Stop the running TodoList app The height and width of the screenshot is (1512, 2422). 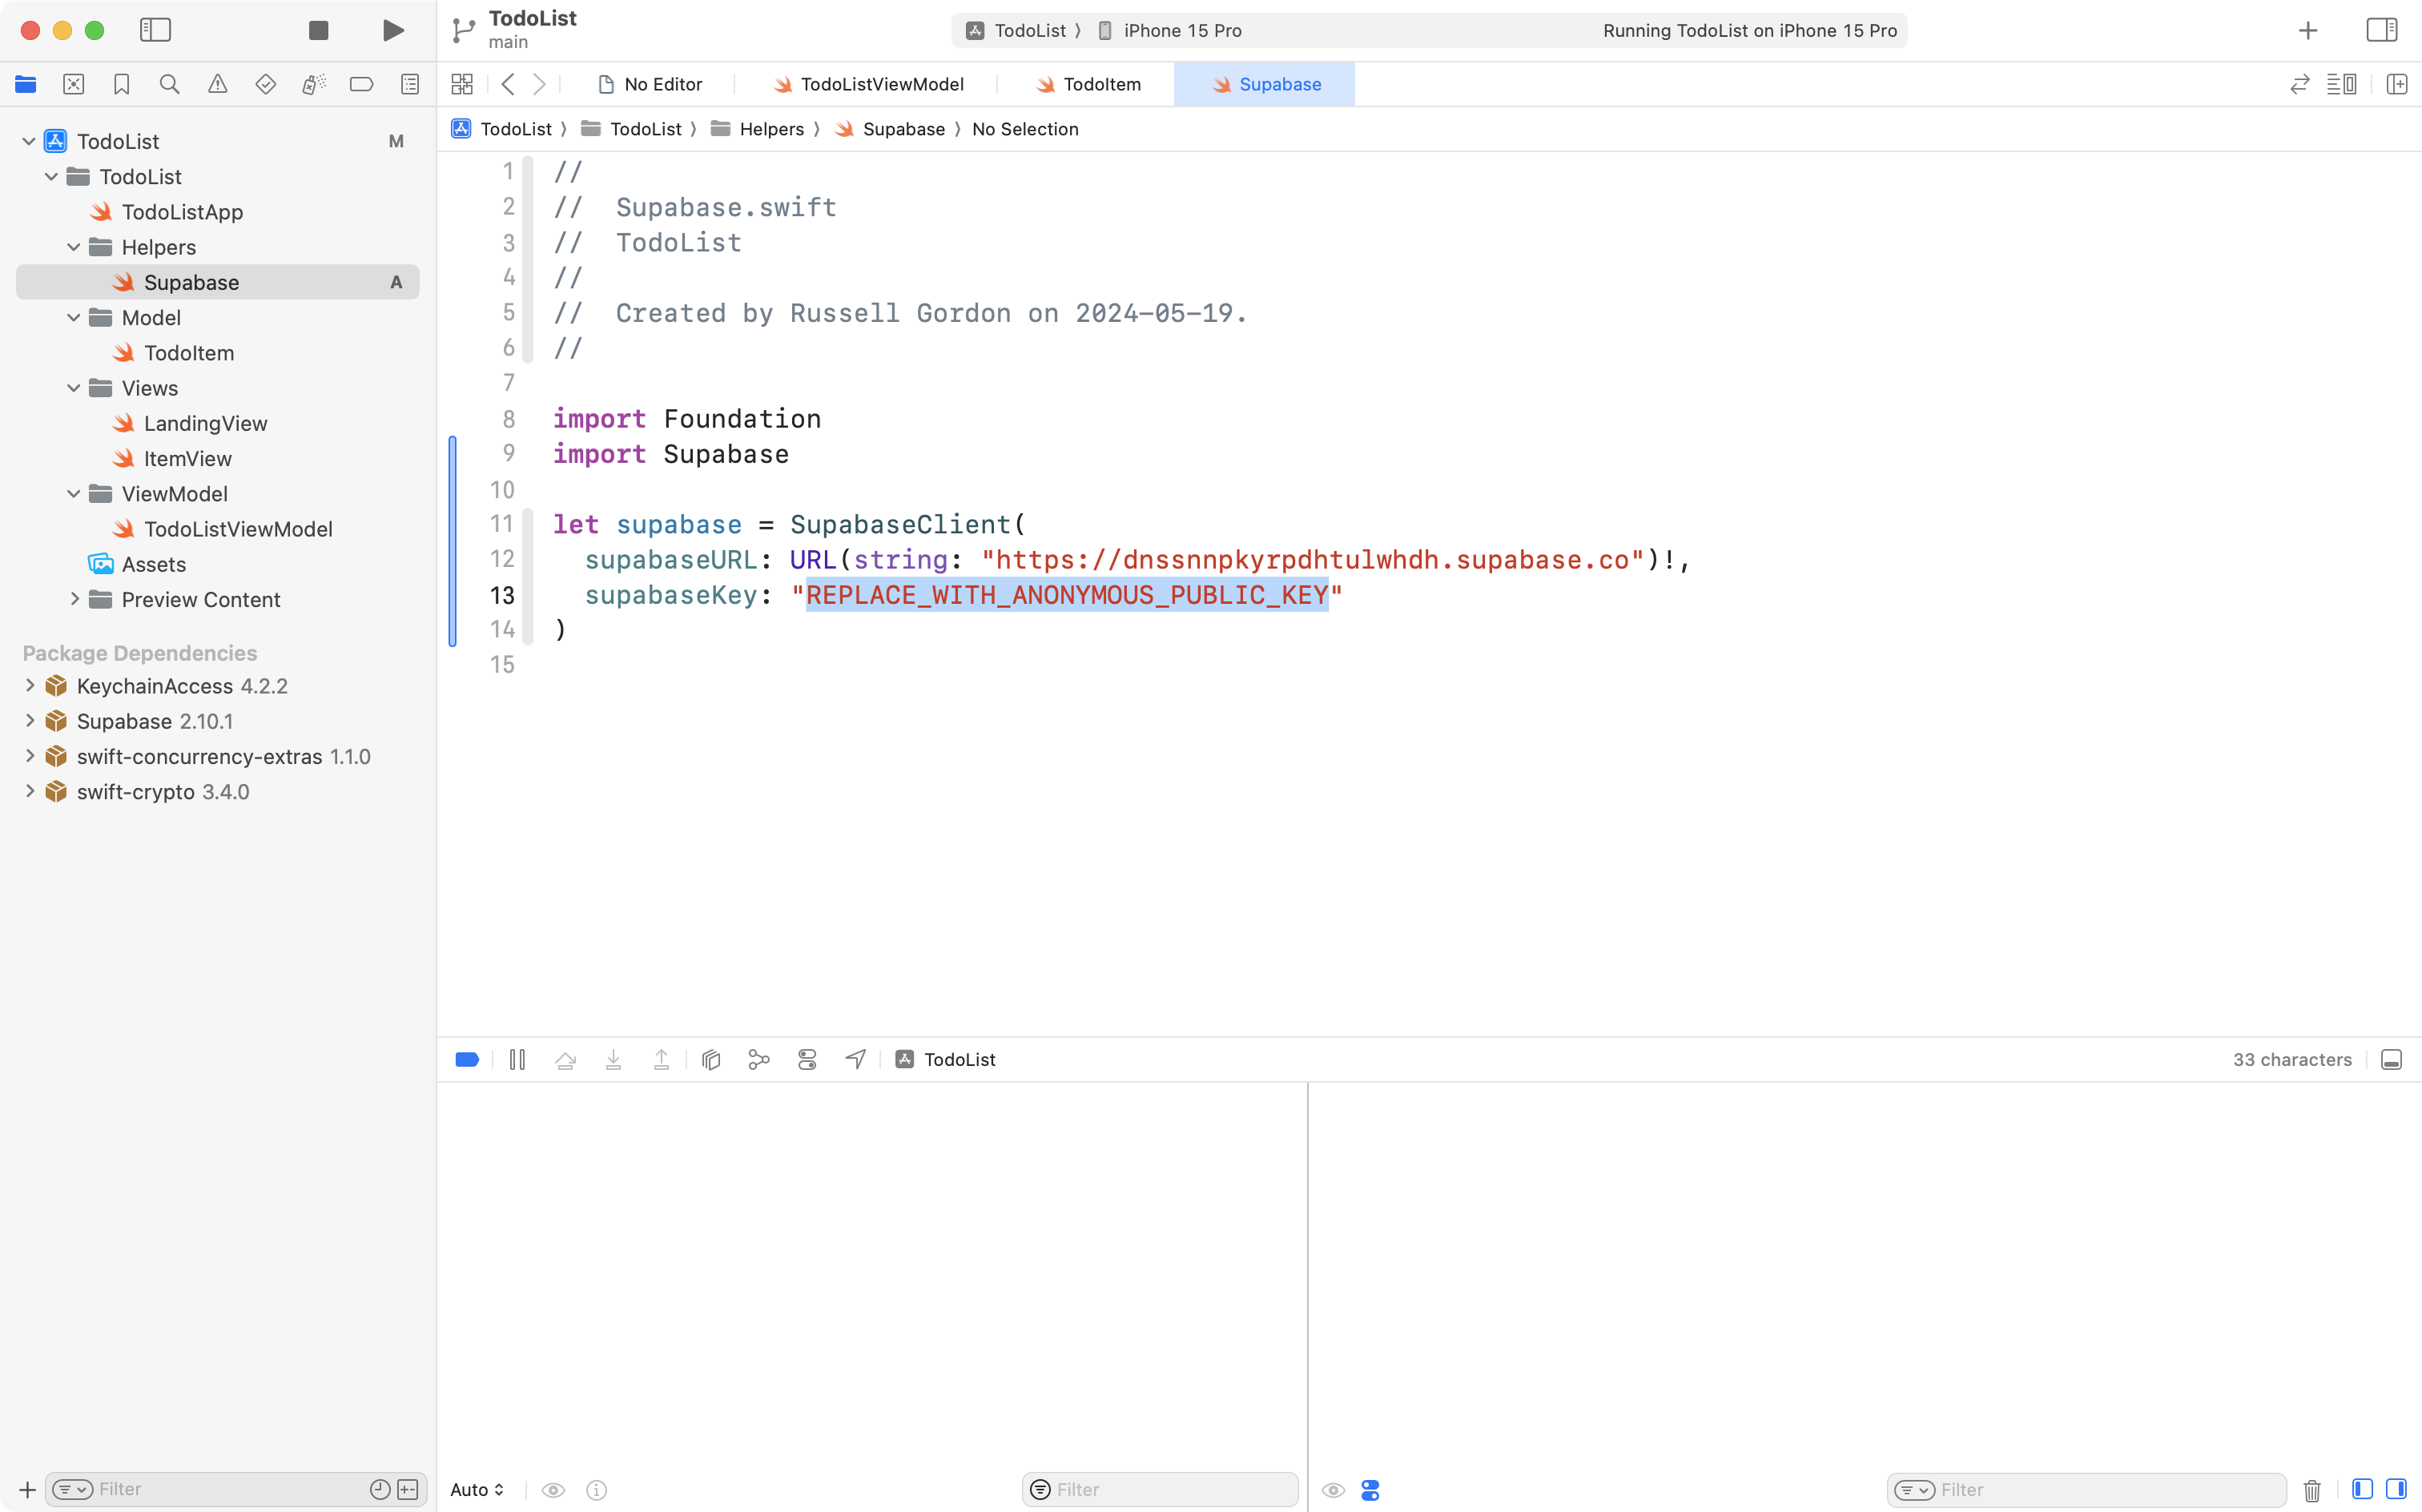(x=318, y=30)
